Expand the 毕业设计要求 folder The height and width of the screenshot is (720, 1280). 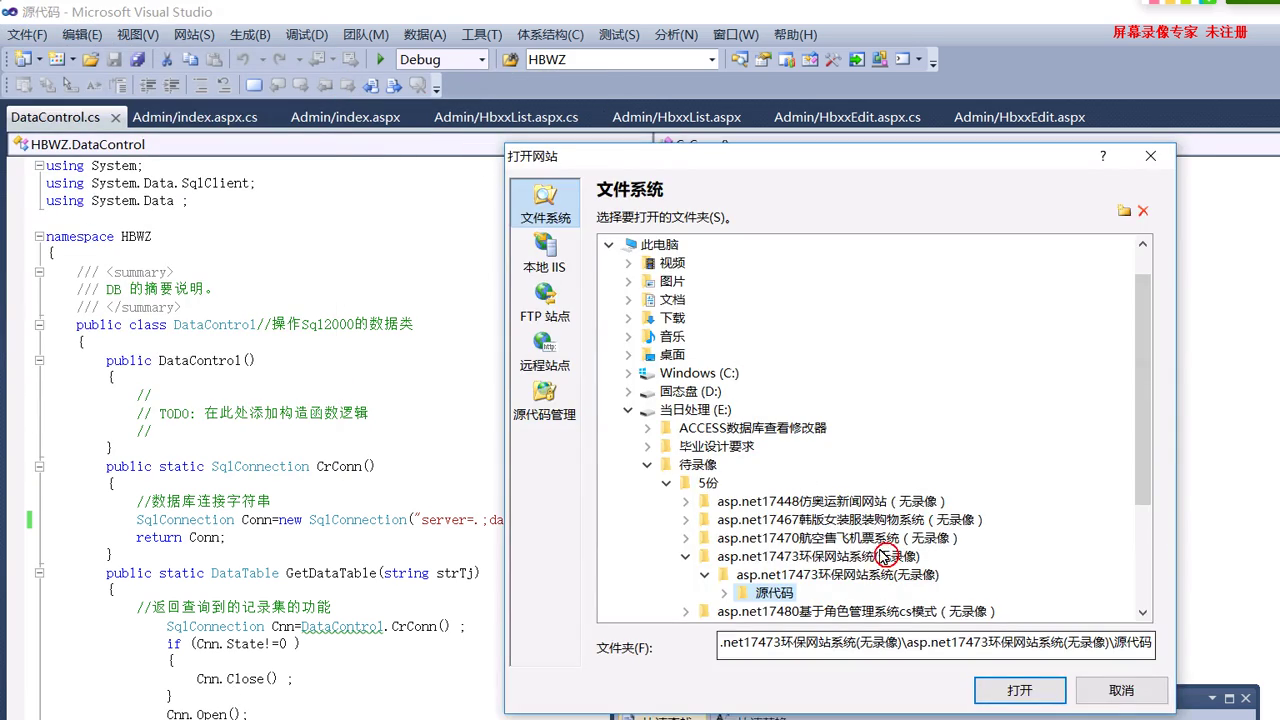click(x=647, y=447)
